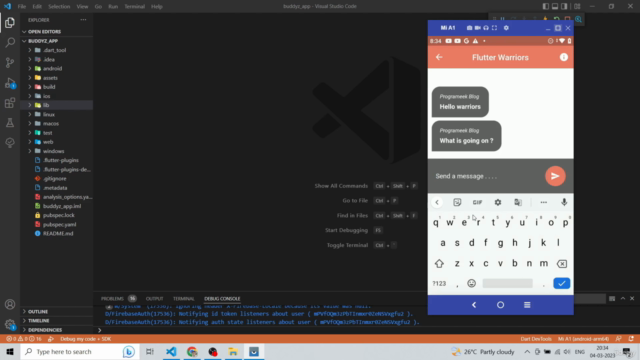Open keyboard sticker icon
The image size is (640, 360).
457,202
